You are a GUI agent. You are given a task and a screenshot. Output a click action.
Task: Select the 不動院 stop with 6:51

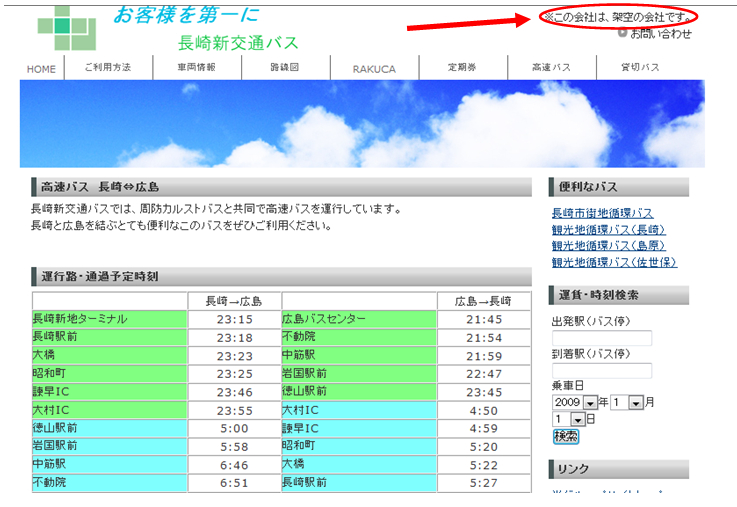click(110, 483)
